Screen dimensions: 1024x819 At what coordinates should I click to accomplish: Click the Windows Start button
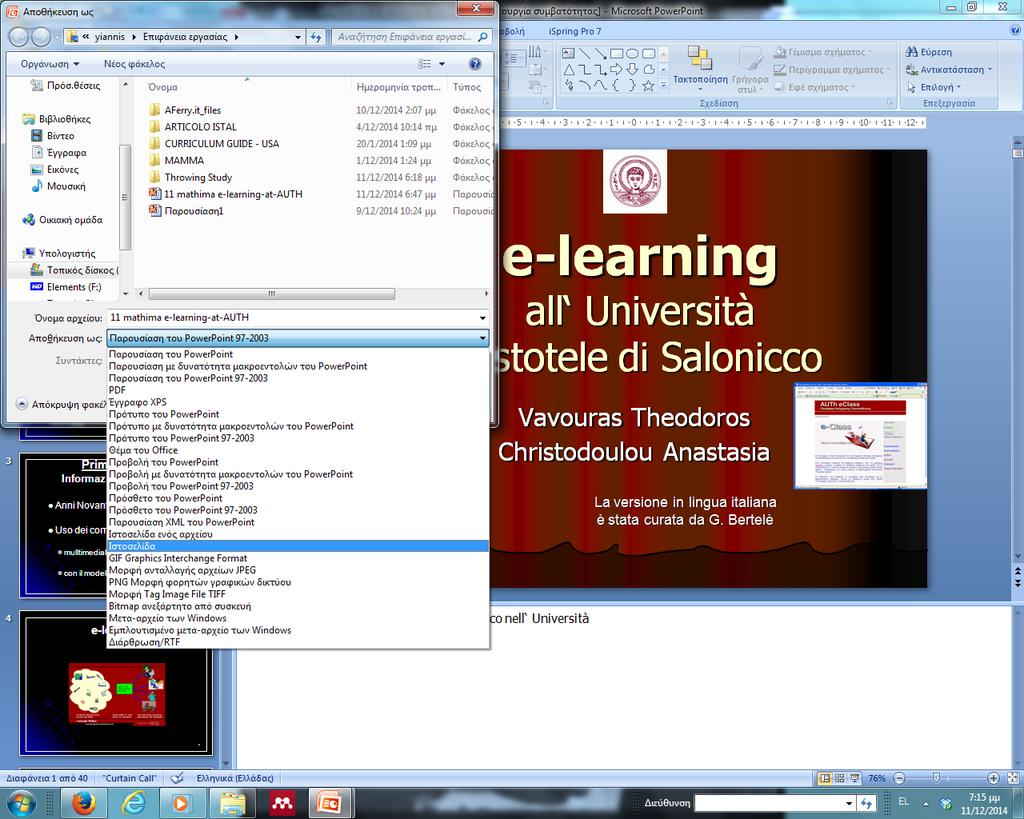[x=22, y=803]
